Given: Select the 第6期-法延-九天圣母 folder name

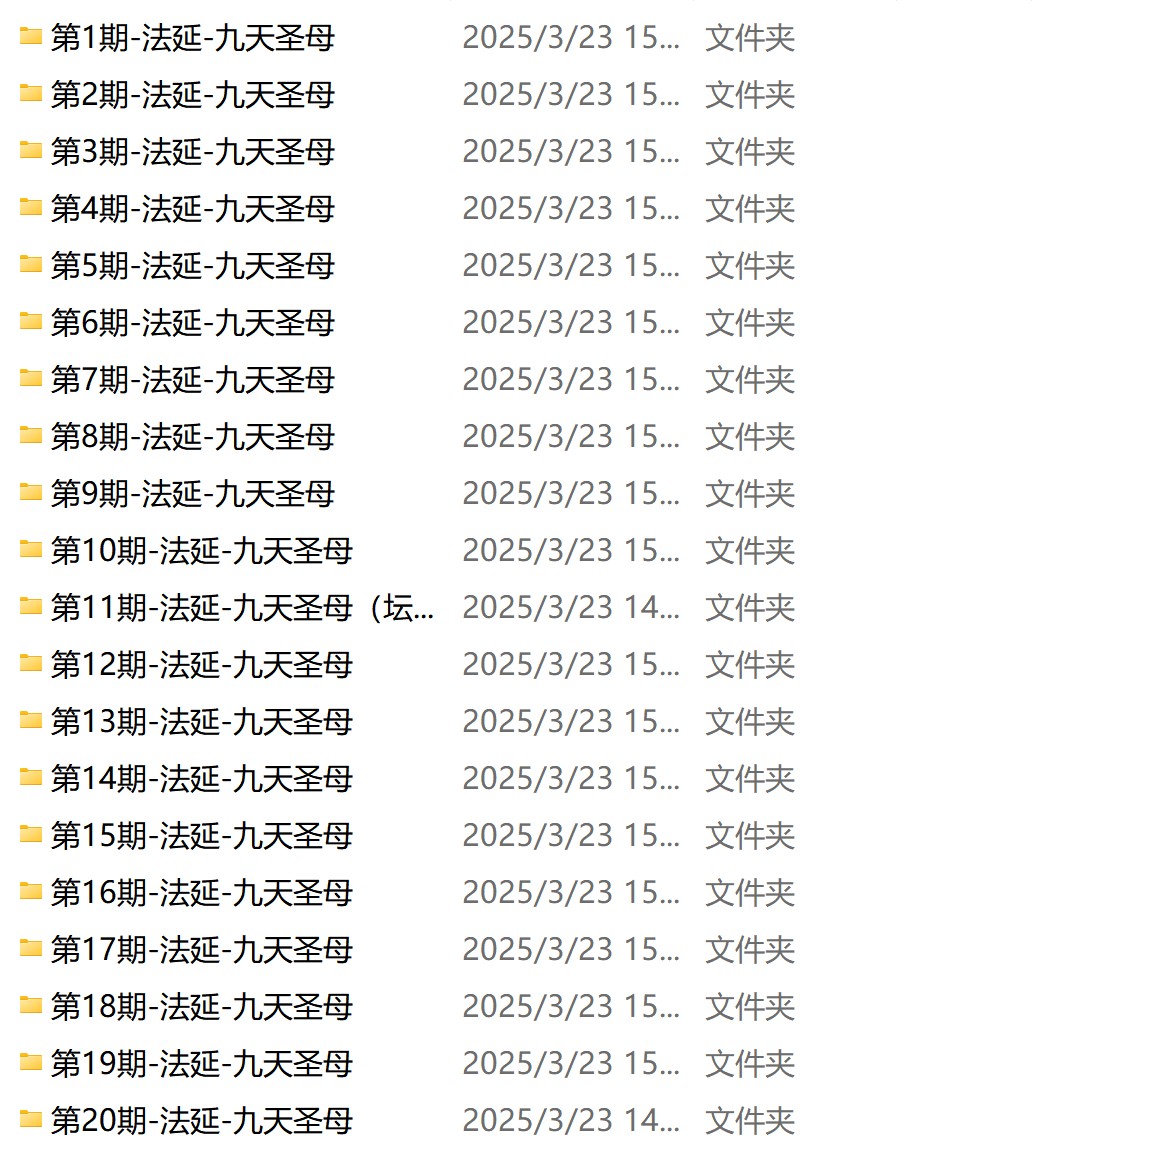Looking at the screenshot, I should tap(193, 323).
